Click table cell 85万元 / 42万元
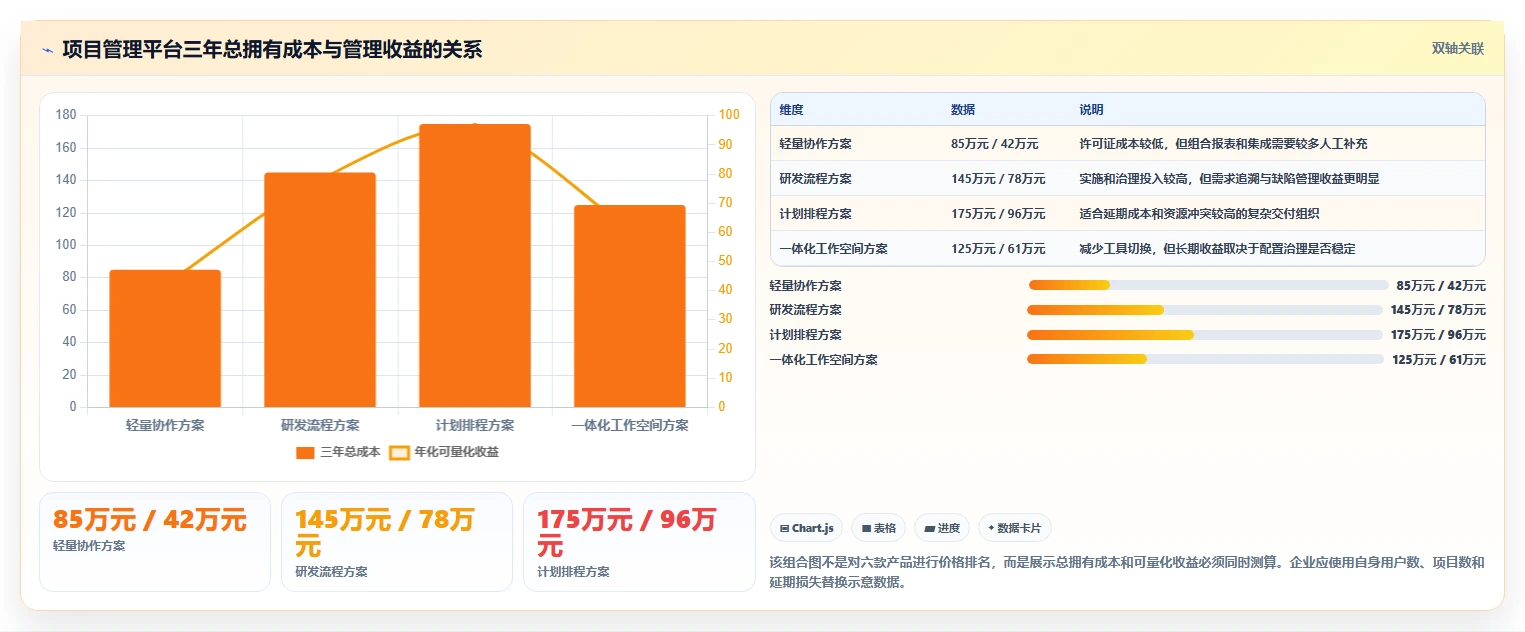The width and height of the screenshot is (1525, 632). 994,144
